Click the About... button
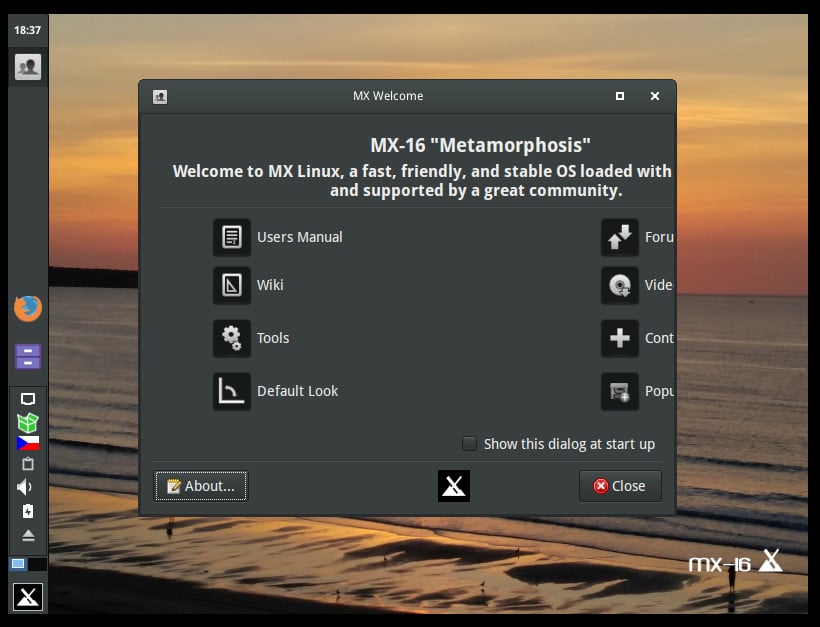The image size is (820, 627). point(201,486)
